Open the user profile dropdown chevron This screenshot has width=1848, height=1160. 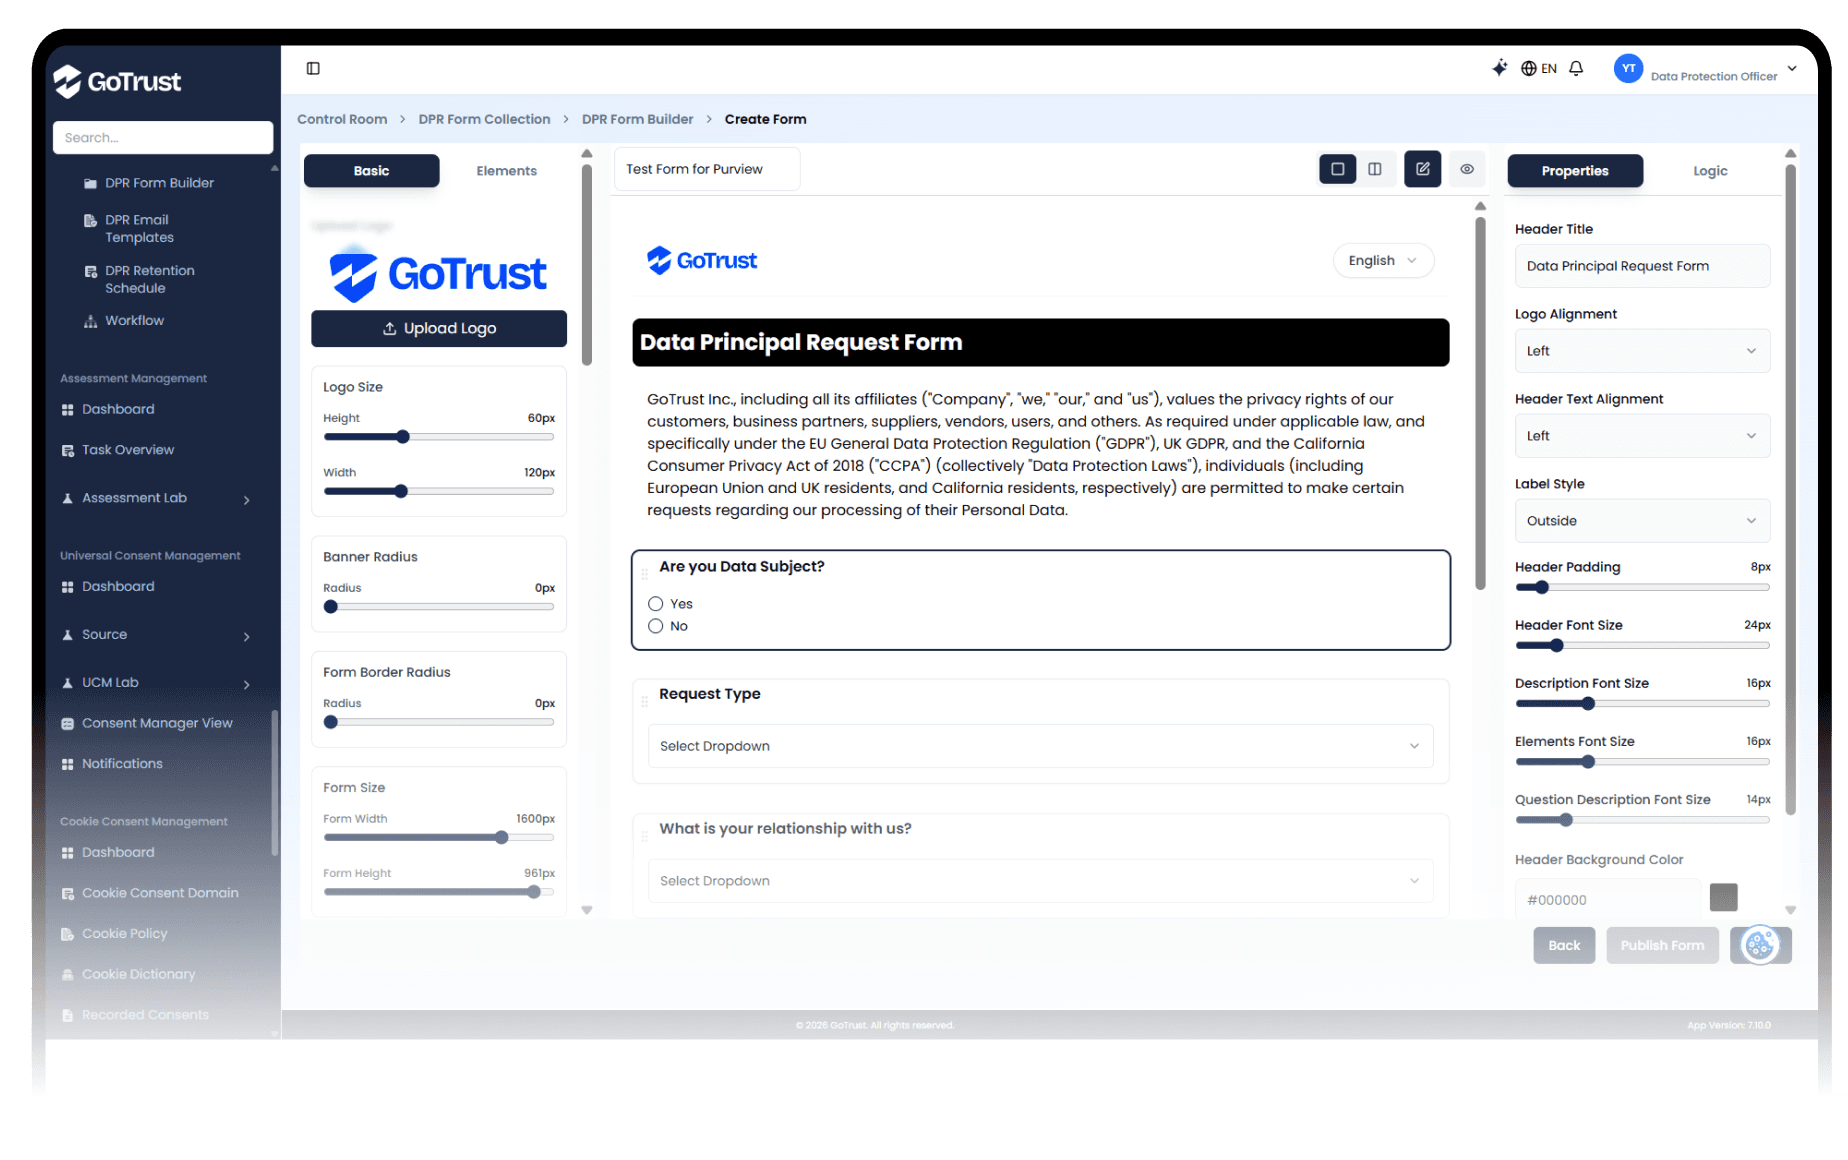(x=1792, y=68)
